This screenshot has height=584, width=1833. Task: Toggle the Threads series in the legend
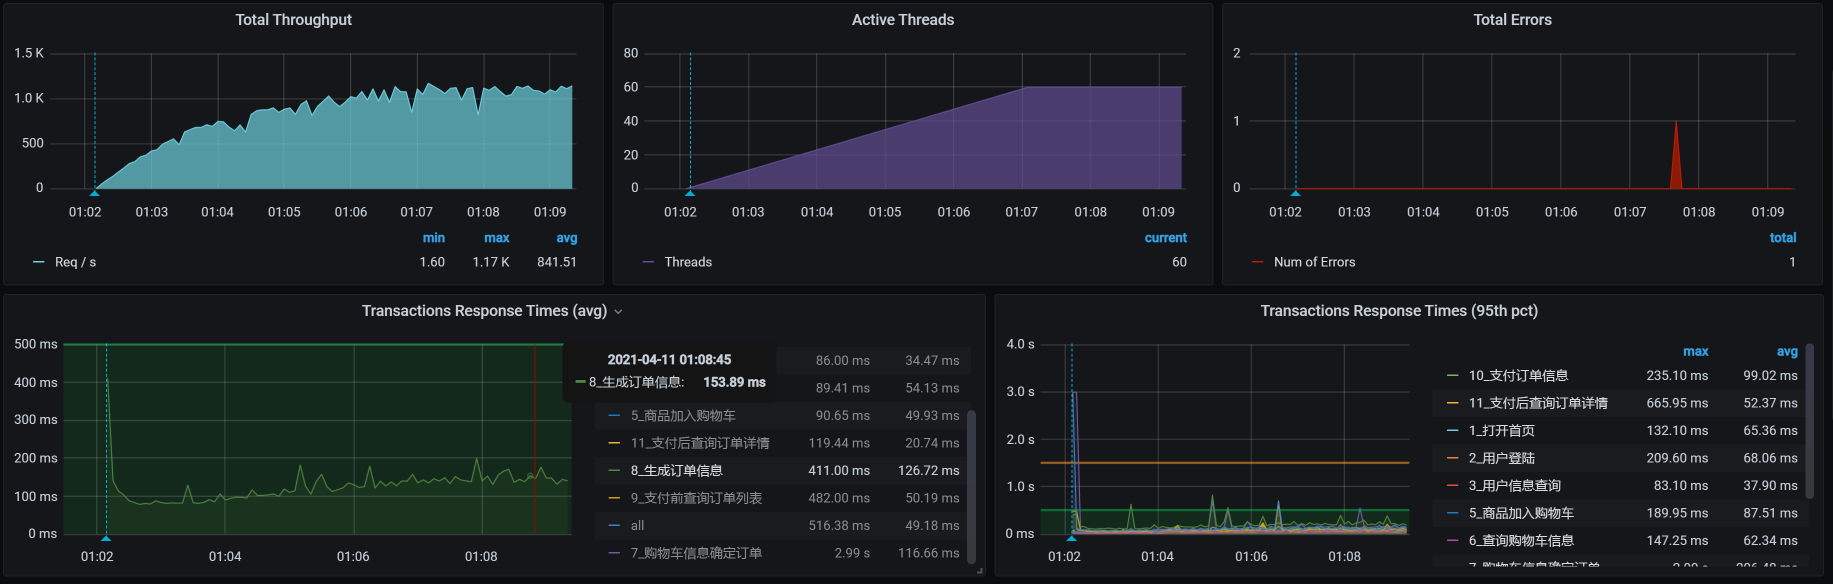pyautogui.click(x=688, y=262)
